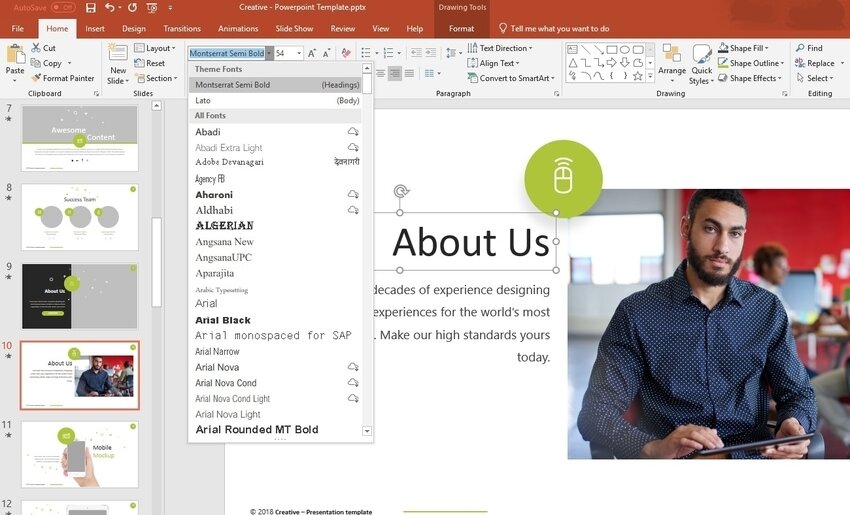Click the Cut scissors icon
Image resolution: width=850 pixels, height=515 pixels.
click(36, 48)
